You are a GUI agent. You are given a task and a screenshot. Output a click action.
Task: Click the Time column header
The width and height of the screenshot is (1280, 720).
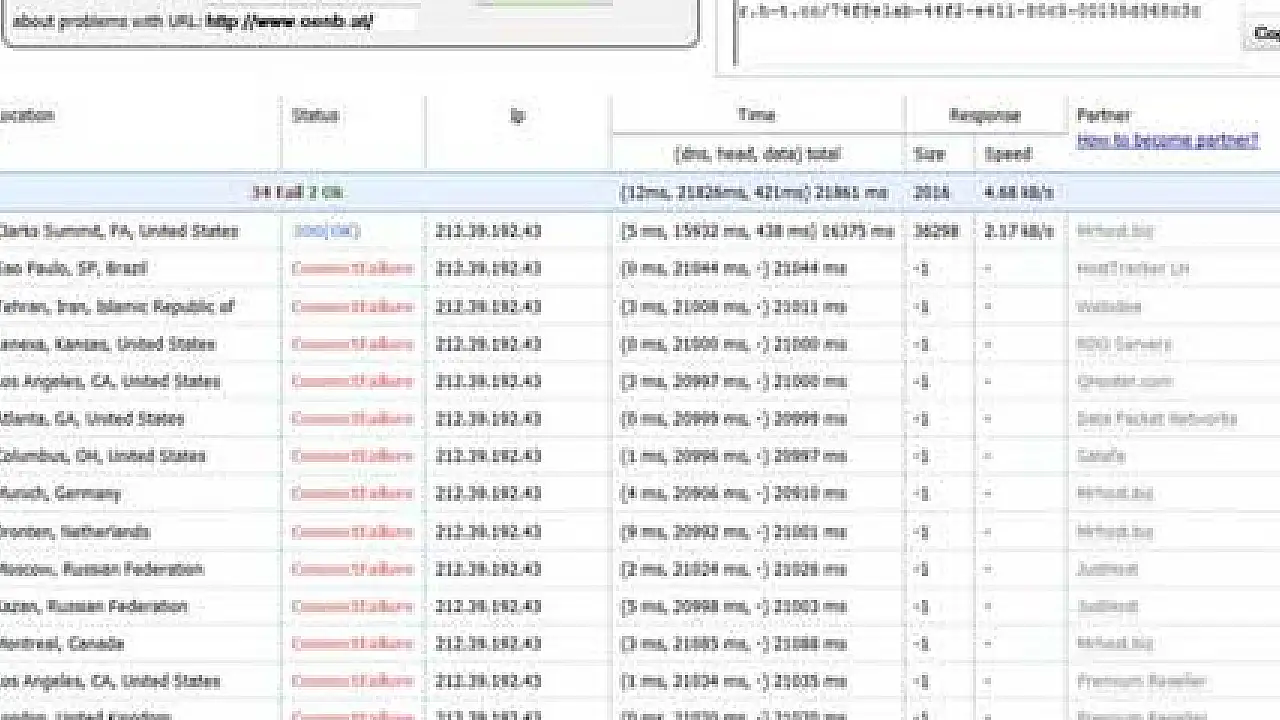[x=757, y=115]
